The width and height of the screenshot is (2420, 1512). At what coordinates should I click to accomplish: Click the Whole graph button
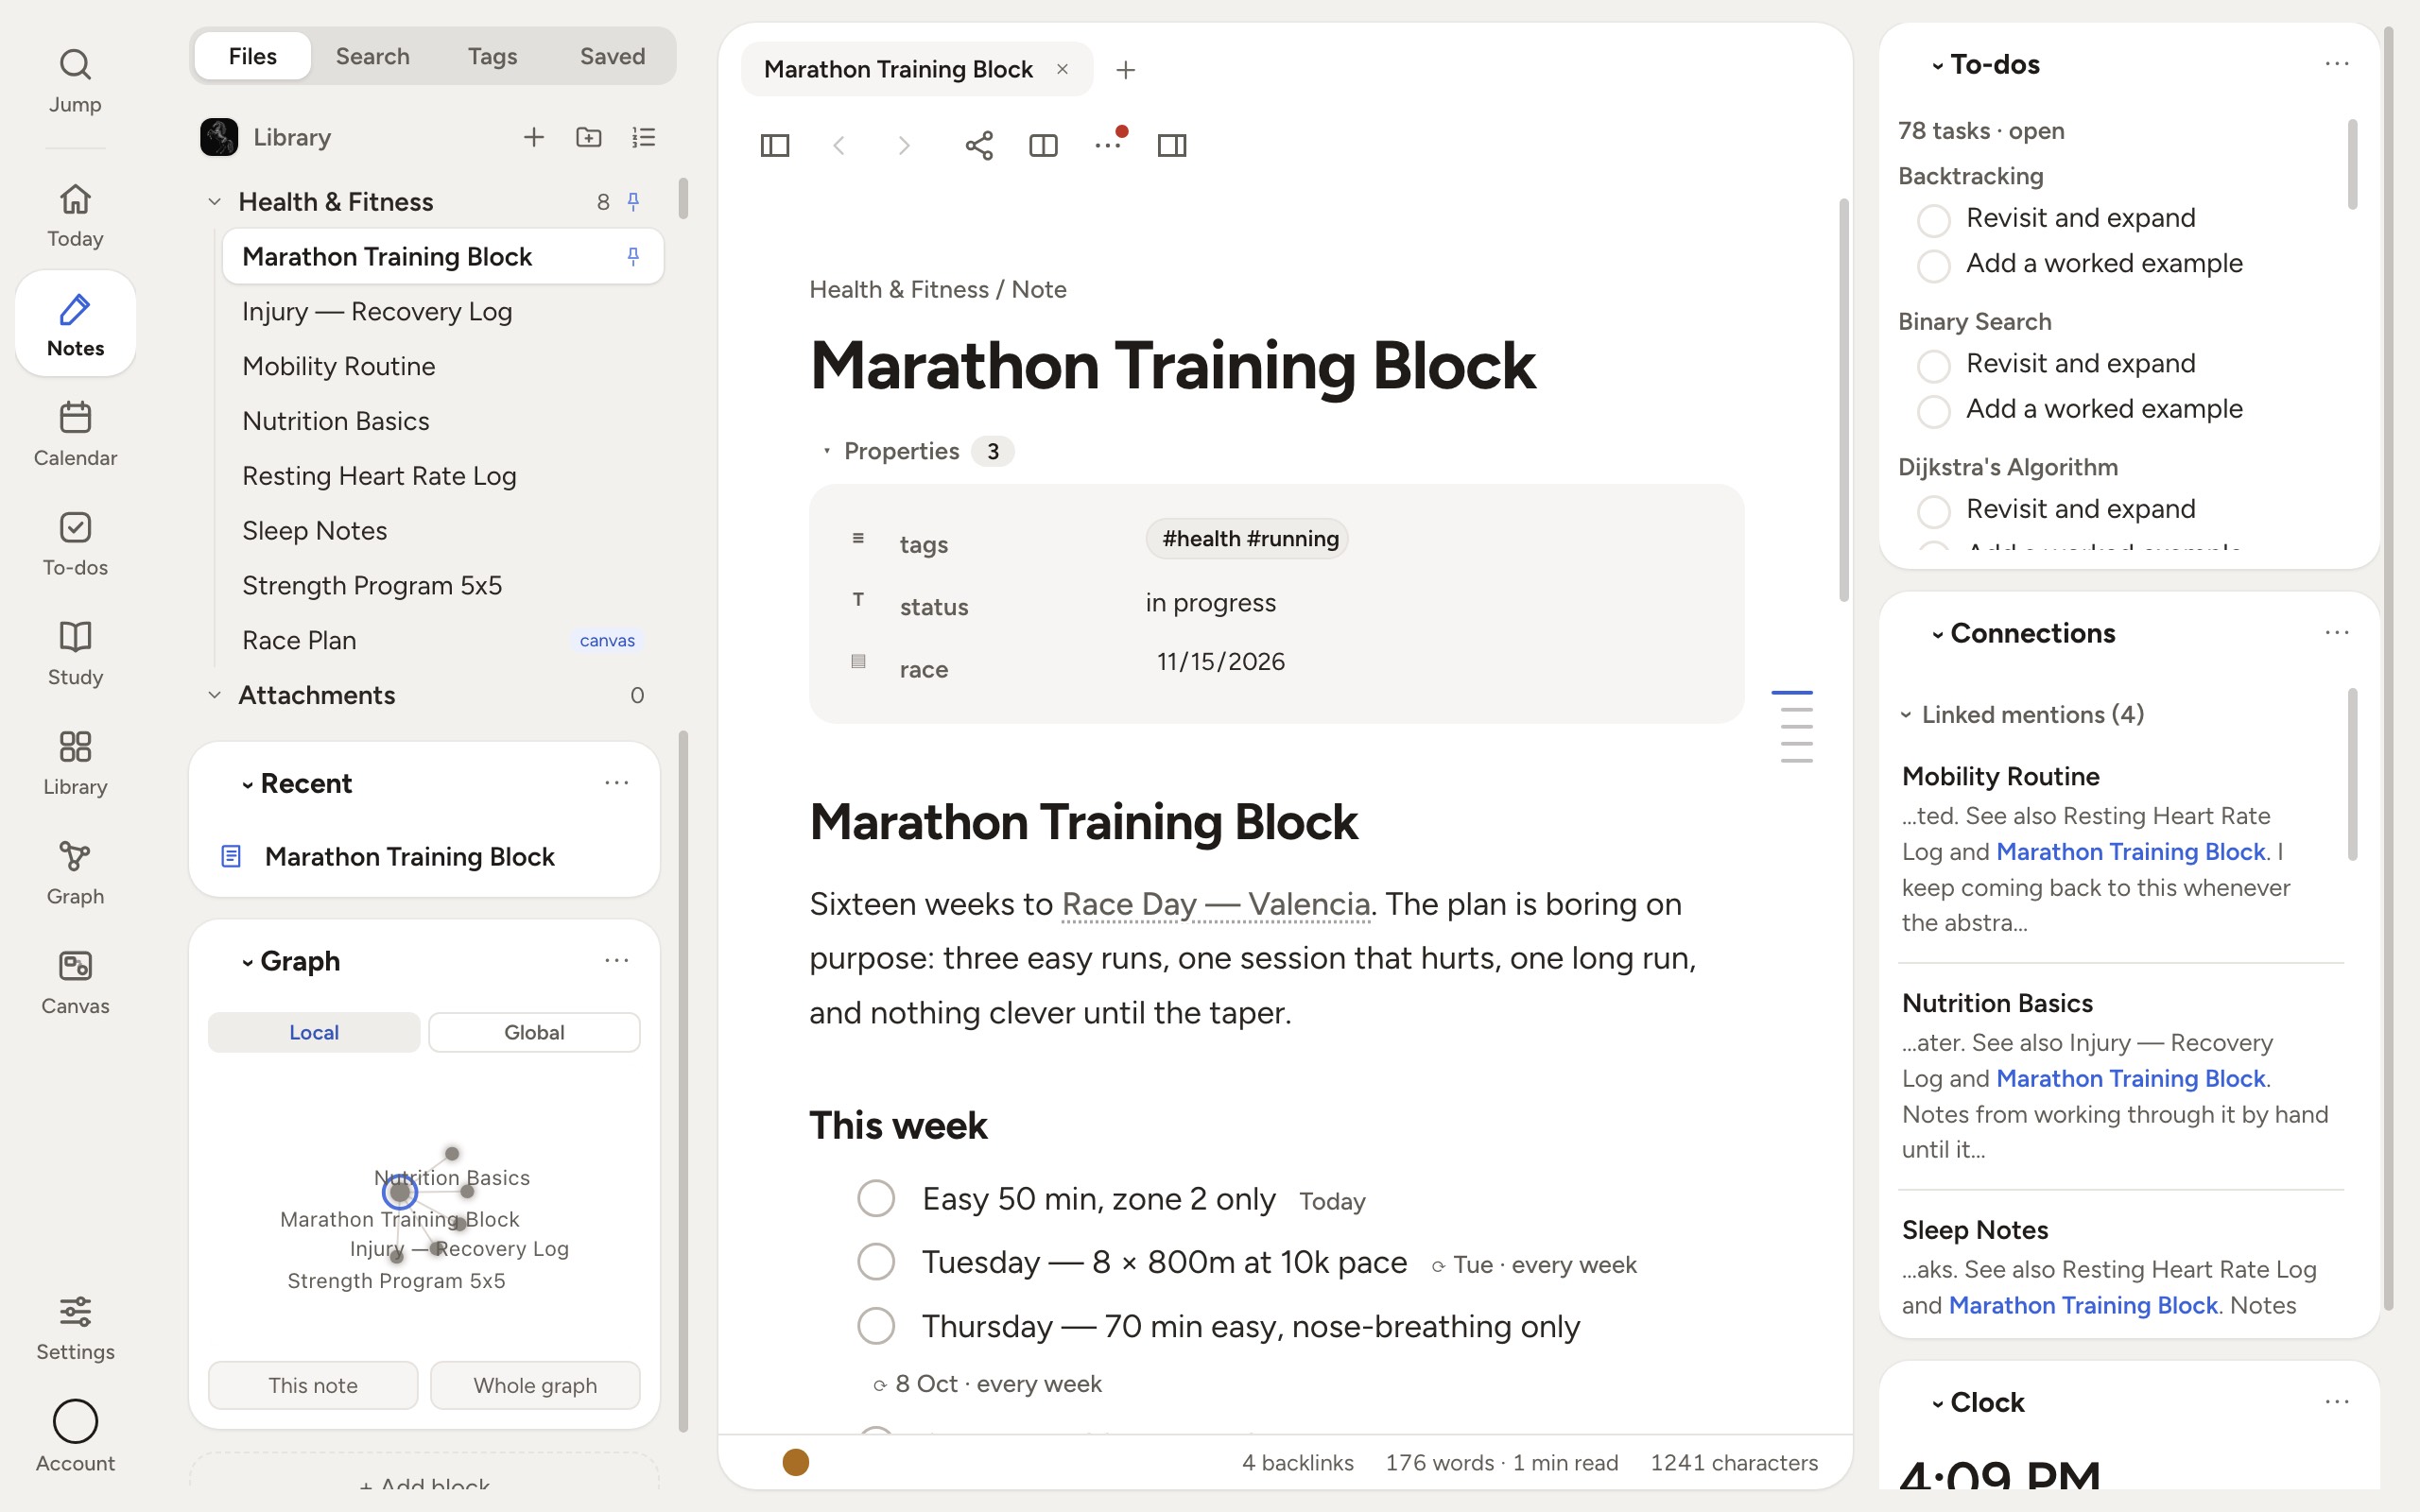[x=535, y=1385]
